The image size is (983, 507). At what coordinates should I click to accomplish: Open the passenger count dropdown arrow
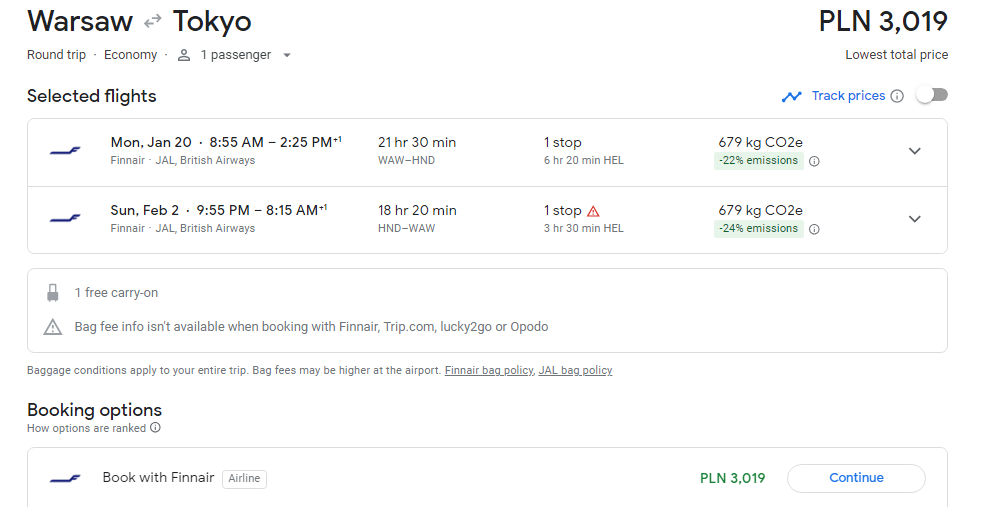tap(286, 55)
